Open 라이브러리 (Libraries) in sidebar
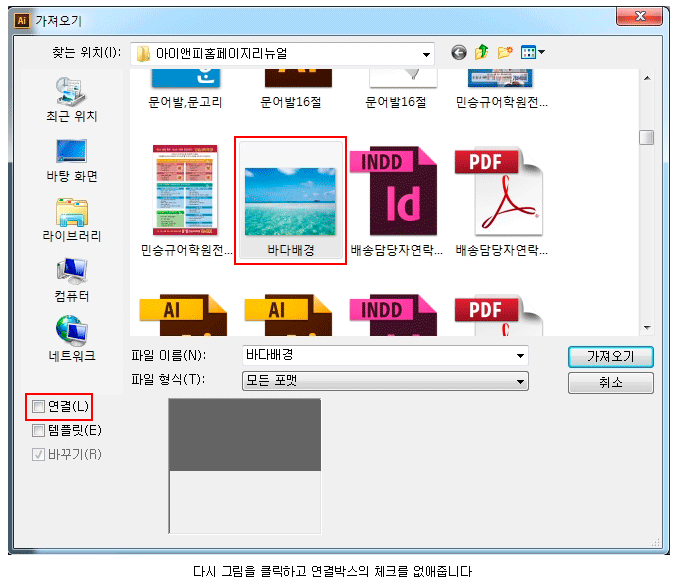Viewport: 680px width, 587px height. point(72,220)
